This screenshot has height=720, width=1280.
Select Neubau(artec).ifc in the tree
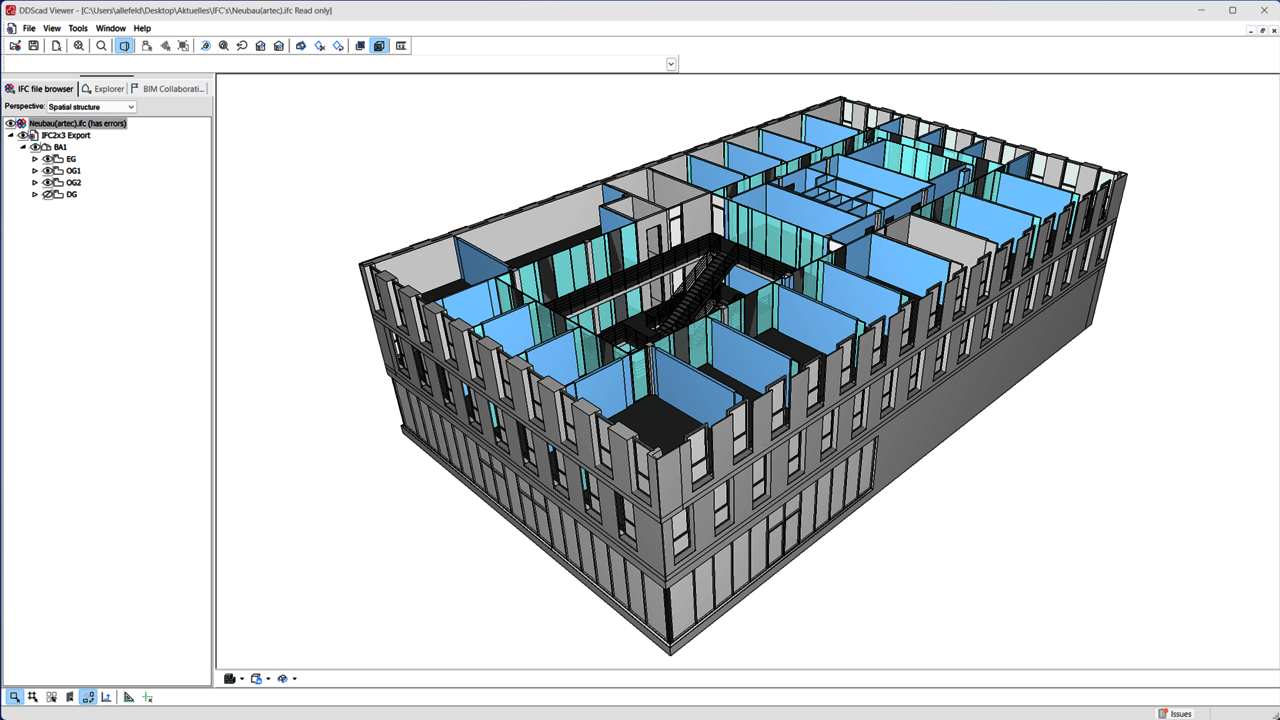77,123
